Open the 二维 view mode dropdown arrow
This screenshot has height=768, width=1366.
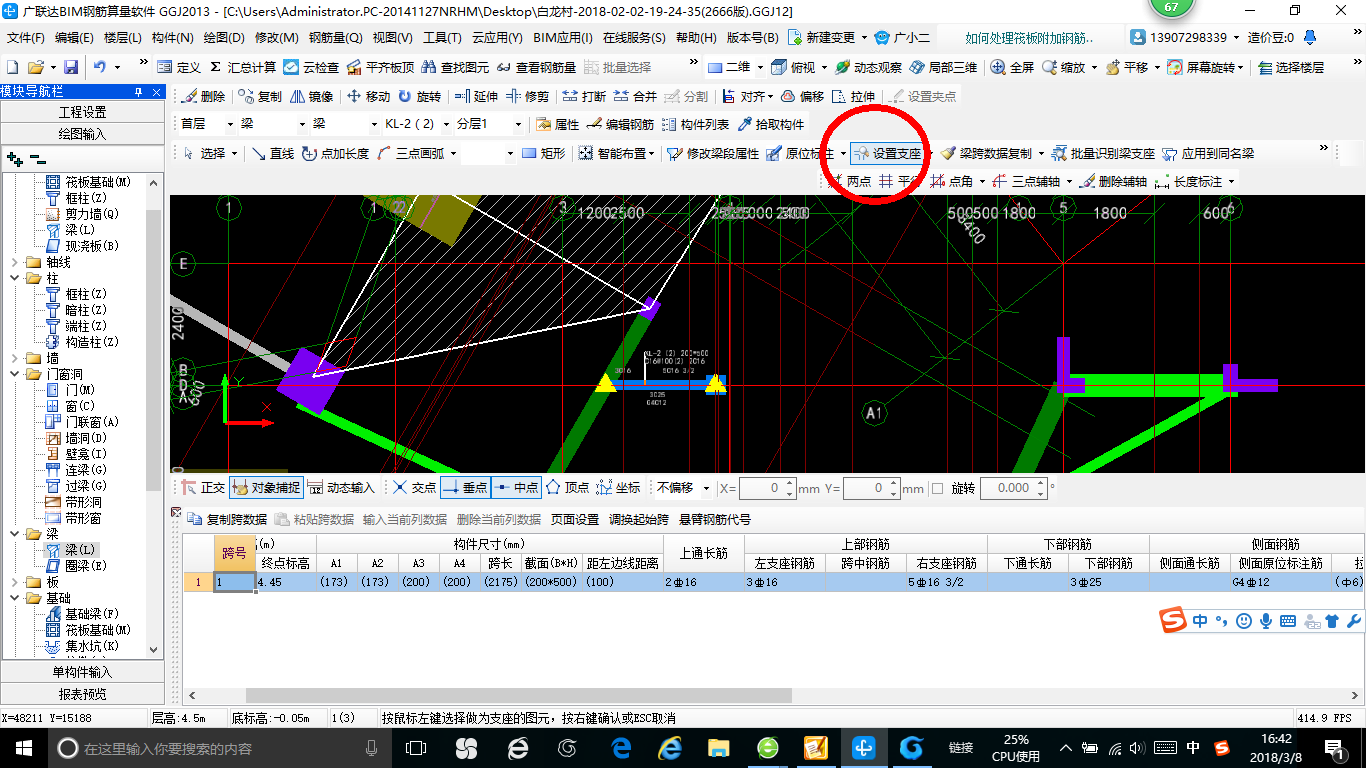point(760,67)
